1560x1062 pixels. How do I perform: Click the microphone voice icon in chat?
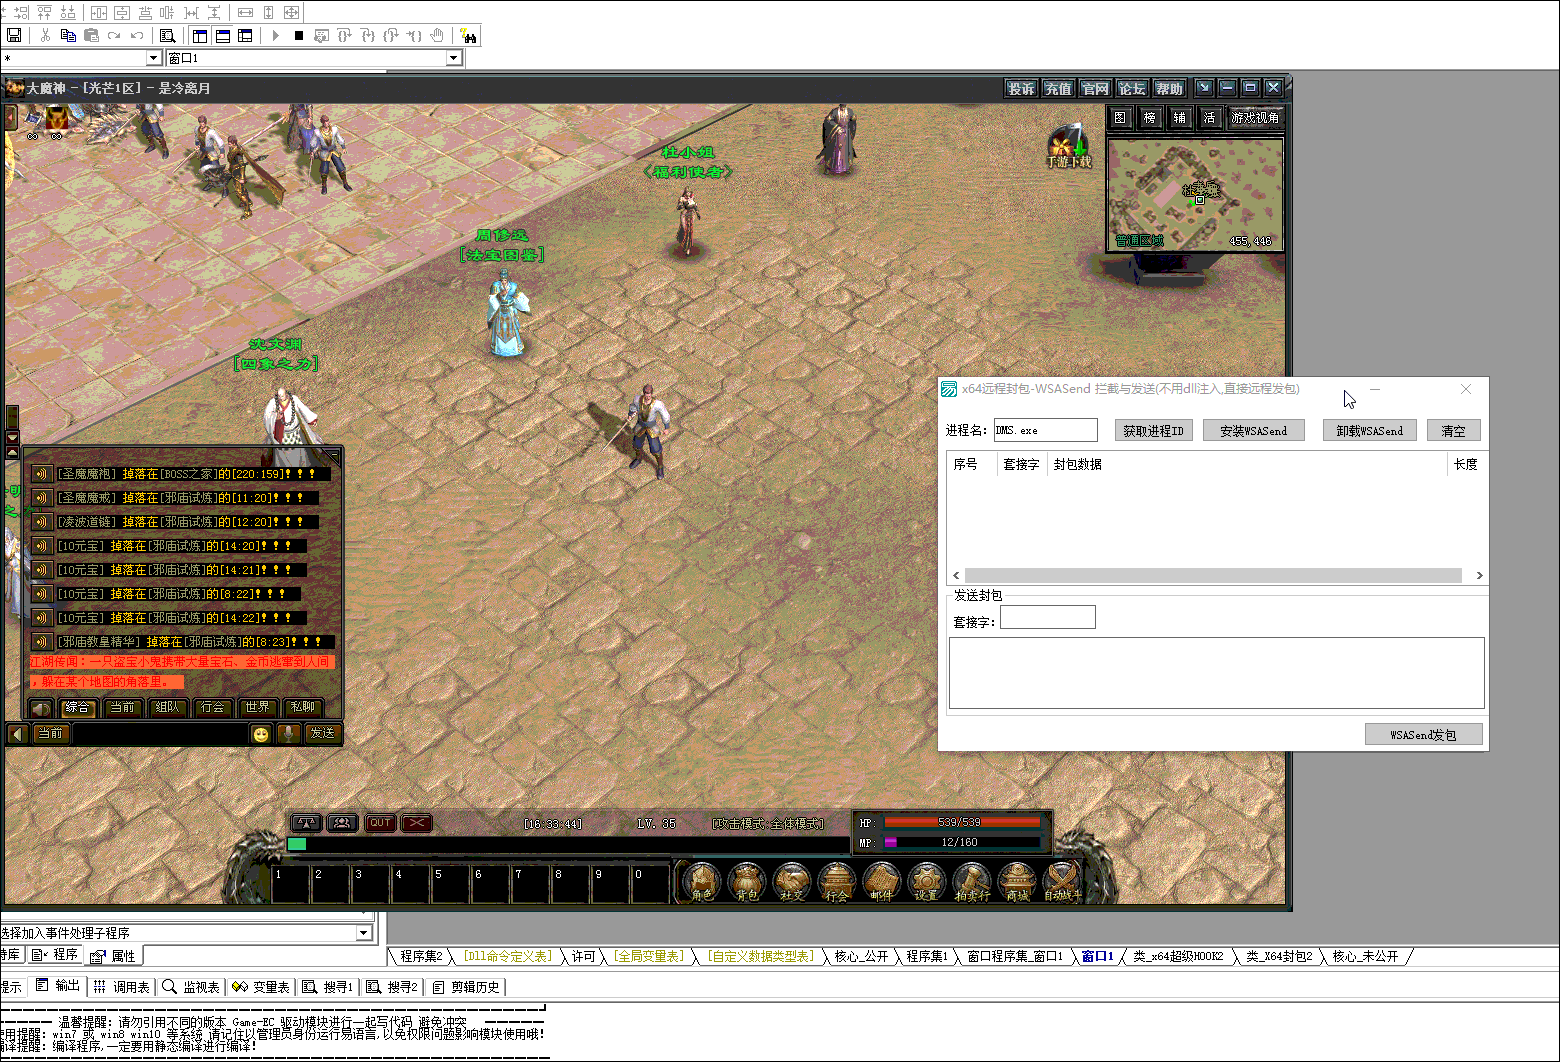pos(288,734)
